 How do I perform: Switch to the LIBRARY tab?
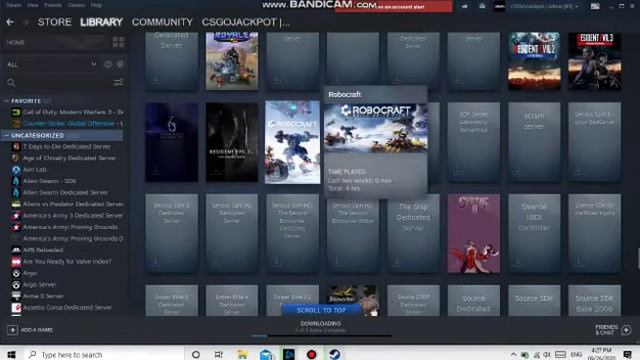[101, 22]
